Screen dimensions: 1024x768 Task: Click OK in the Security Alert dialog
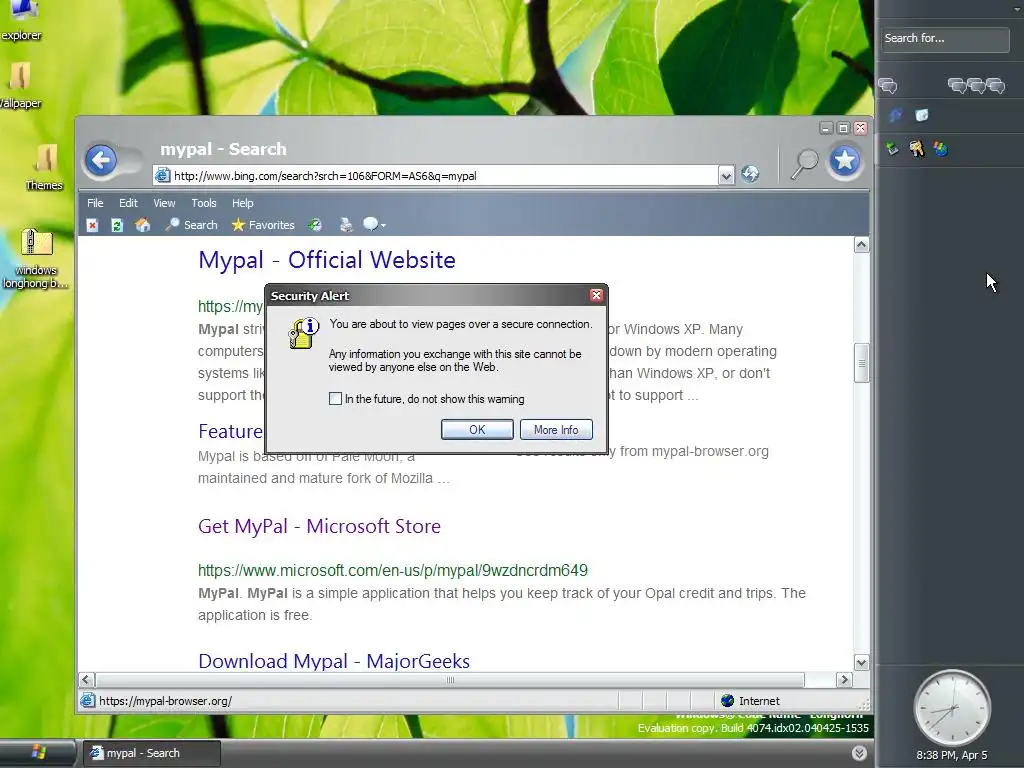click(477, 430)
